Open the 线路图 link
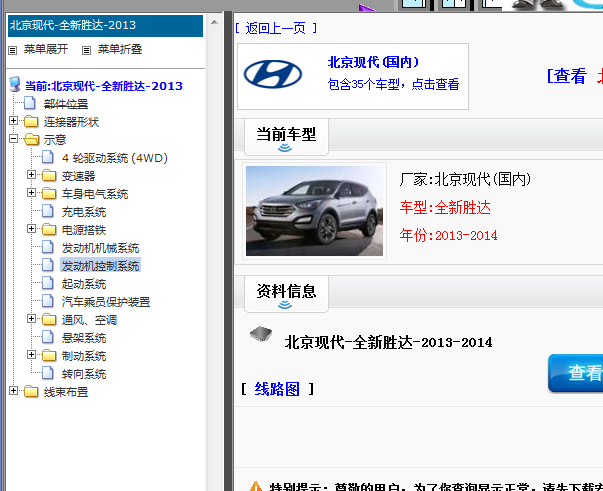Screen dimensions: 603x491 coord(277,389)
